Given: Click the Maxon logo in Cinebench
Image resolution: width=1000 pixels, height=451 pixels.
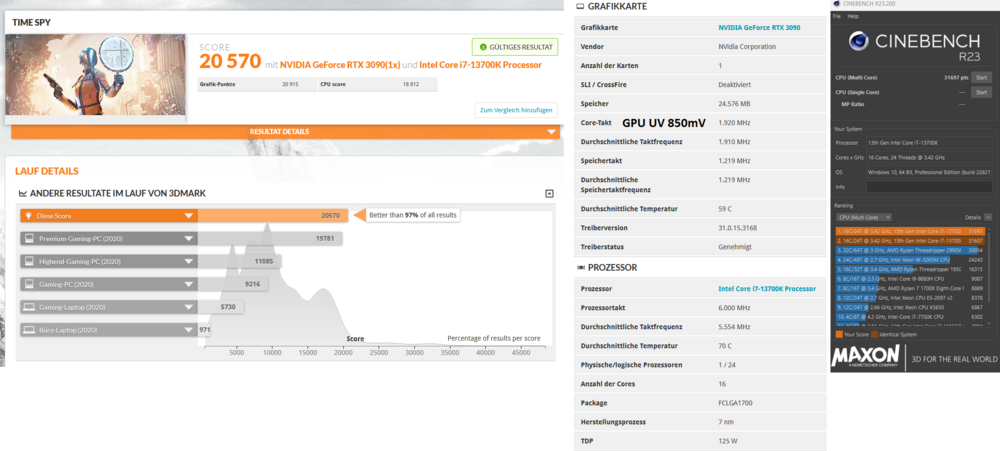Looking at the screenshot, I should [866, 356].
